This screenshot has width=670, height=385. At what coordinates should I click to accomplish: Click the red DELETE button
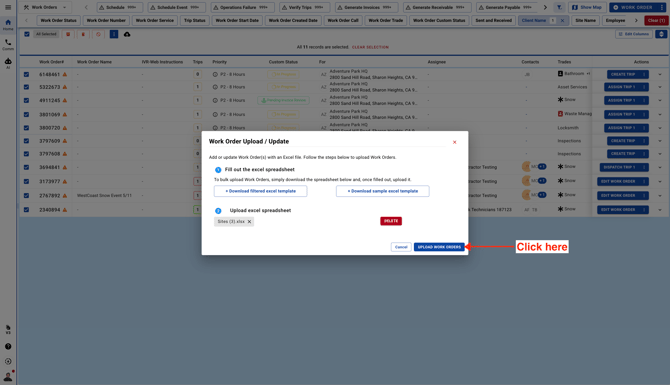point(391,221)
